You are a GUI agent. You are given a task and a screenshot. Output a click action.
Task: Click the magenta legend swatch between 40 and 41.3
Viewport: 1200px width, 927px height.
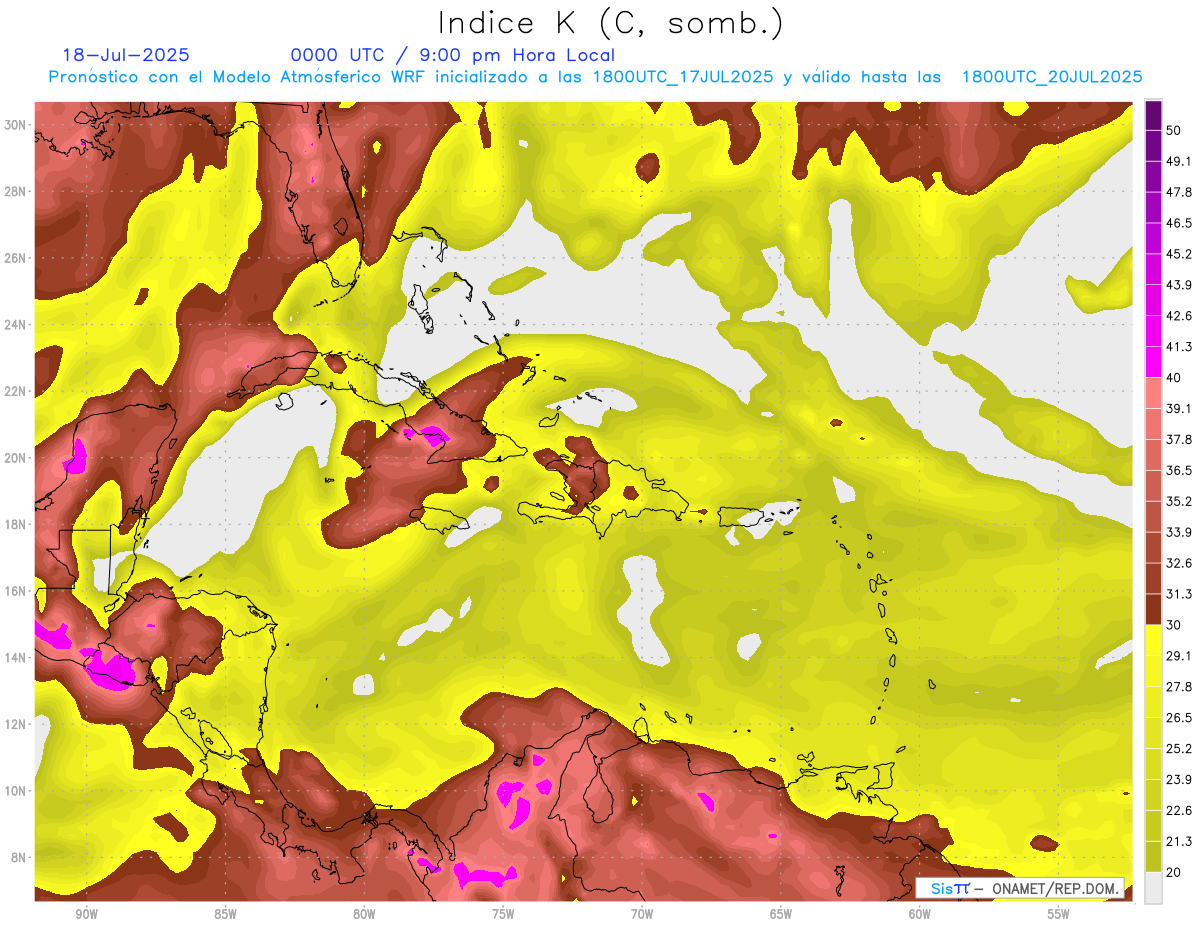[1153, 362]
